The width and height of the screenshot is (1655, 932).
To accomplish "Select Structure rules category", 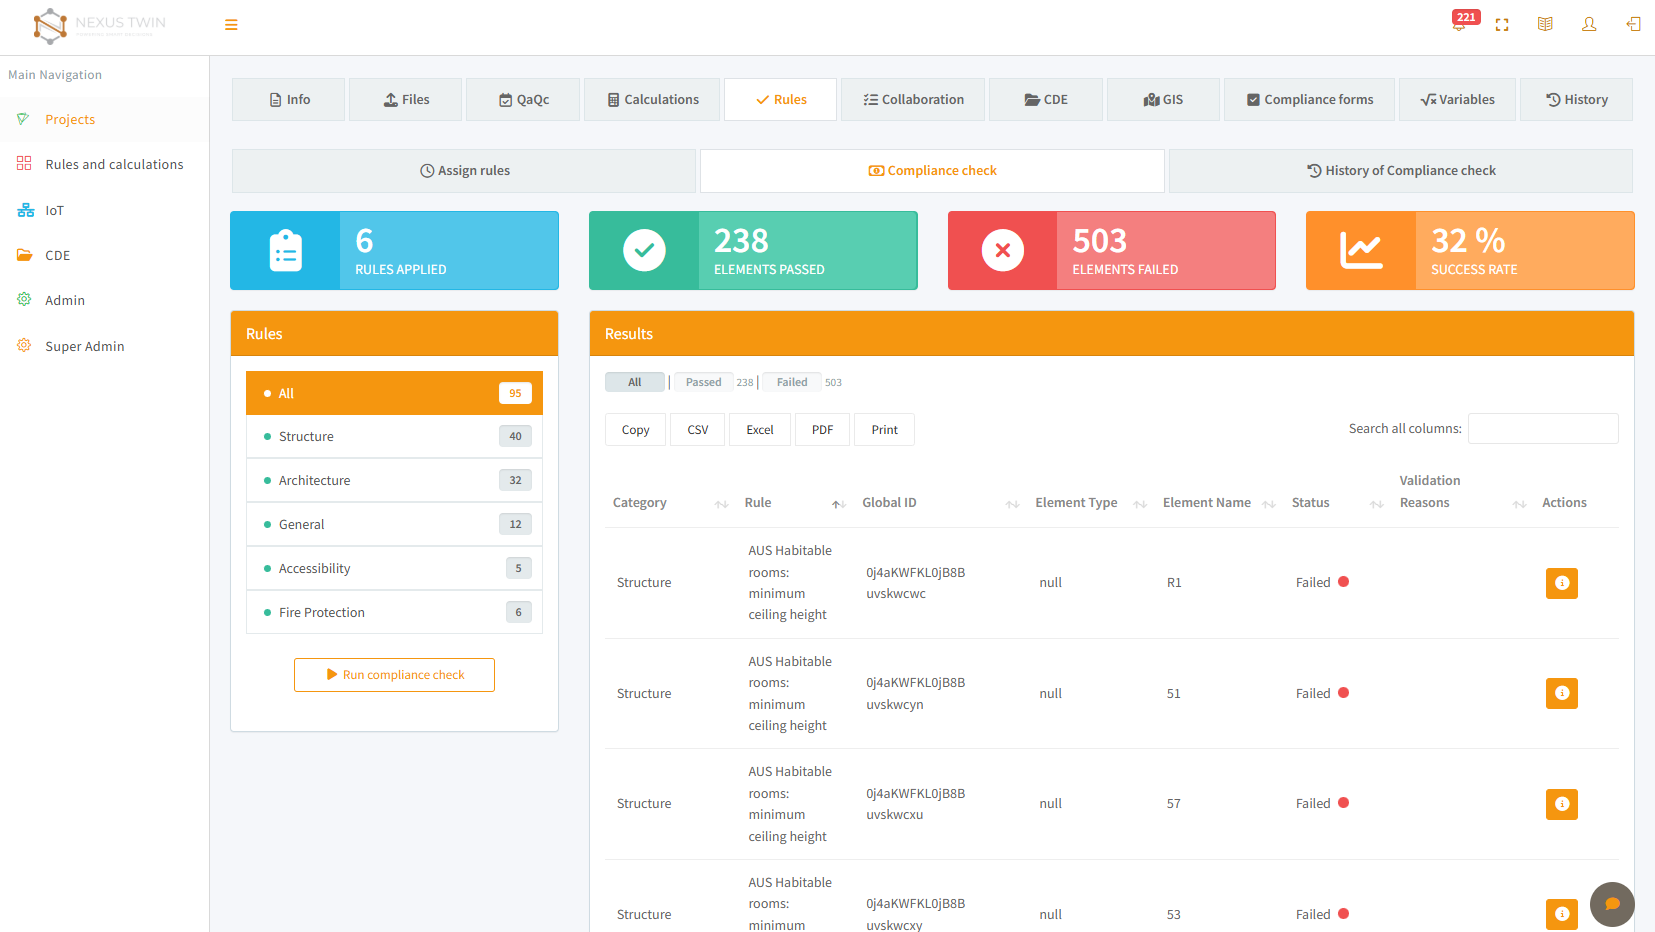I will tap(394, 437).
